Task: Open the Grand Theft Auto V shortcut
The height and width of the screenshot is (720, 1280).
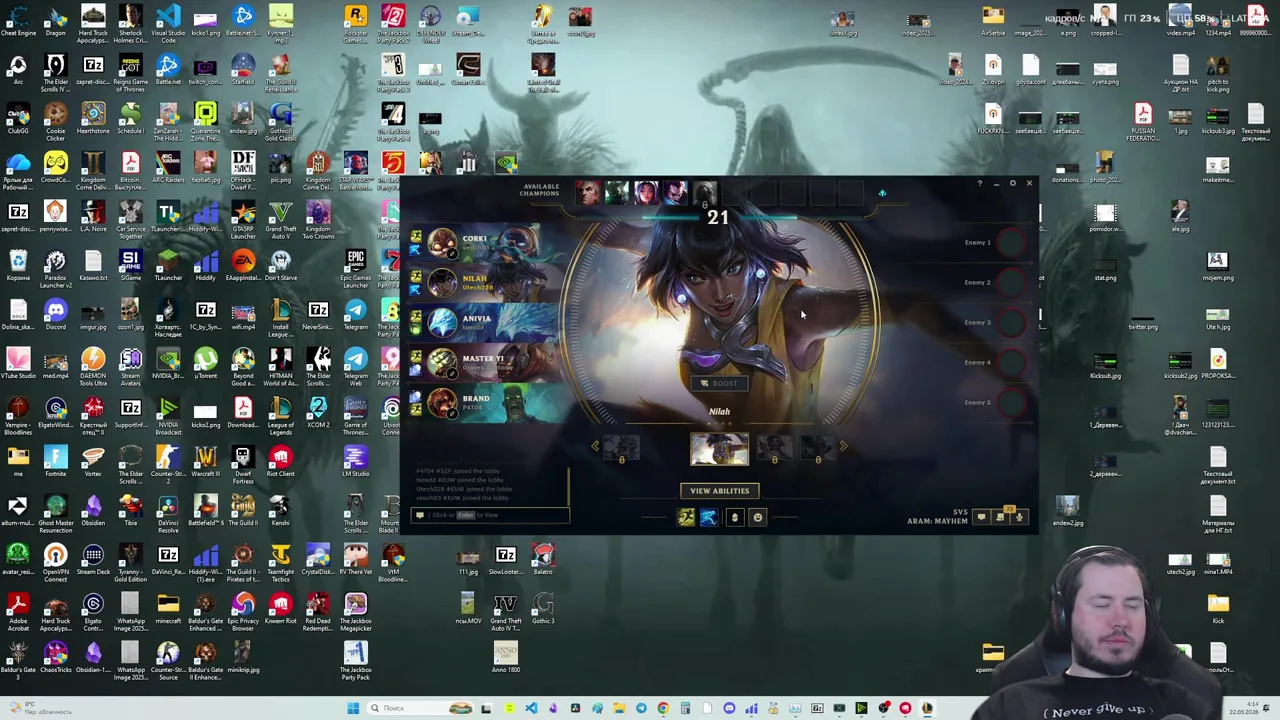Action: point(280,217)
